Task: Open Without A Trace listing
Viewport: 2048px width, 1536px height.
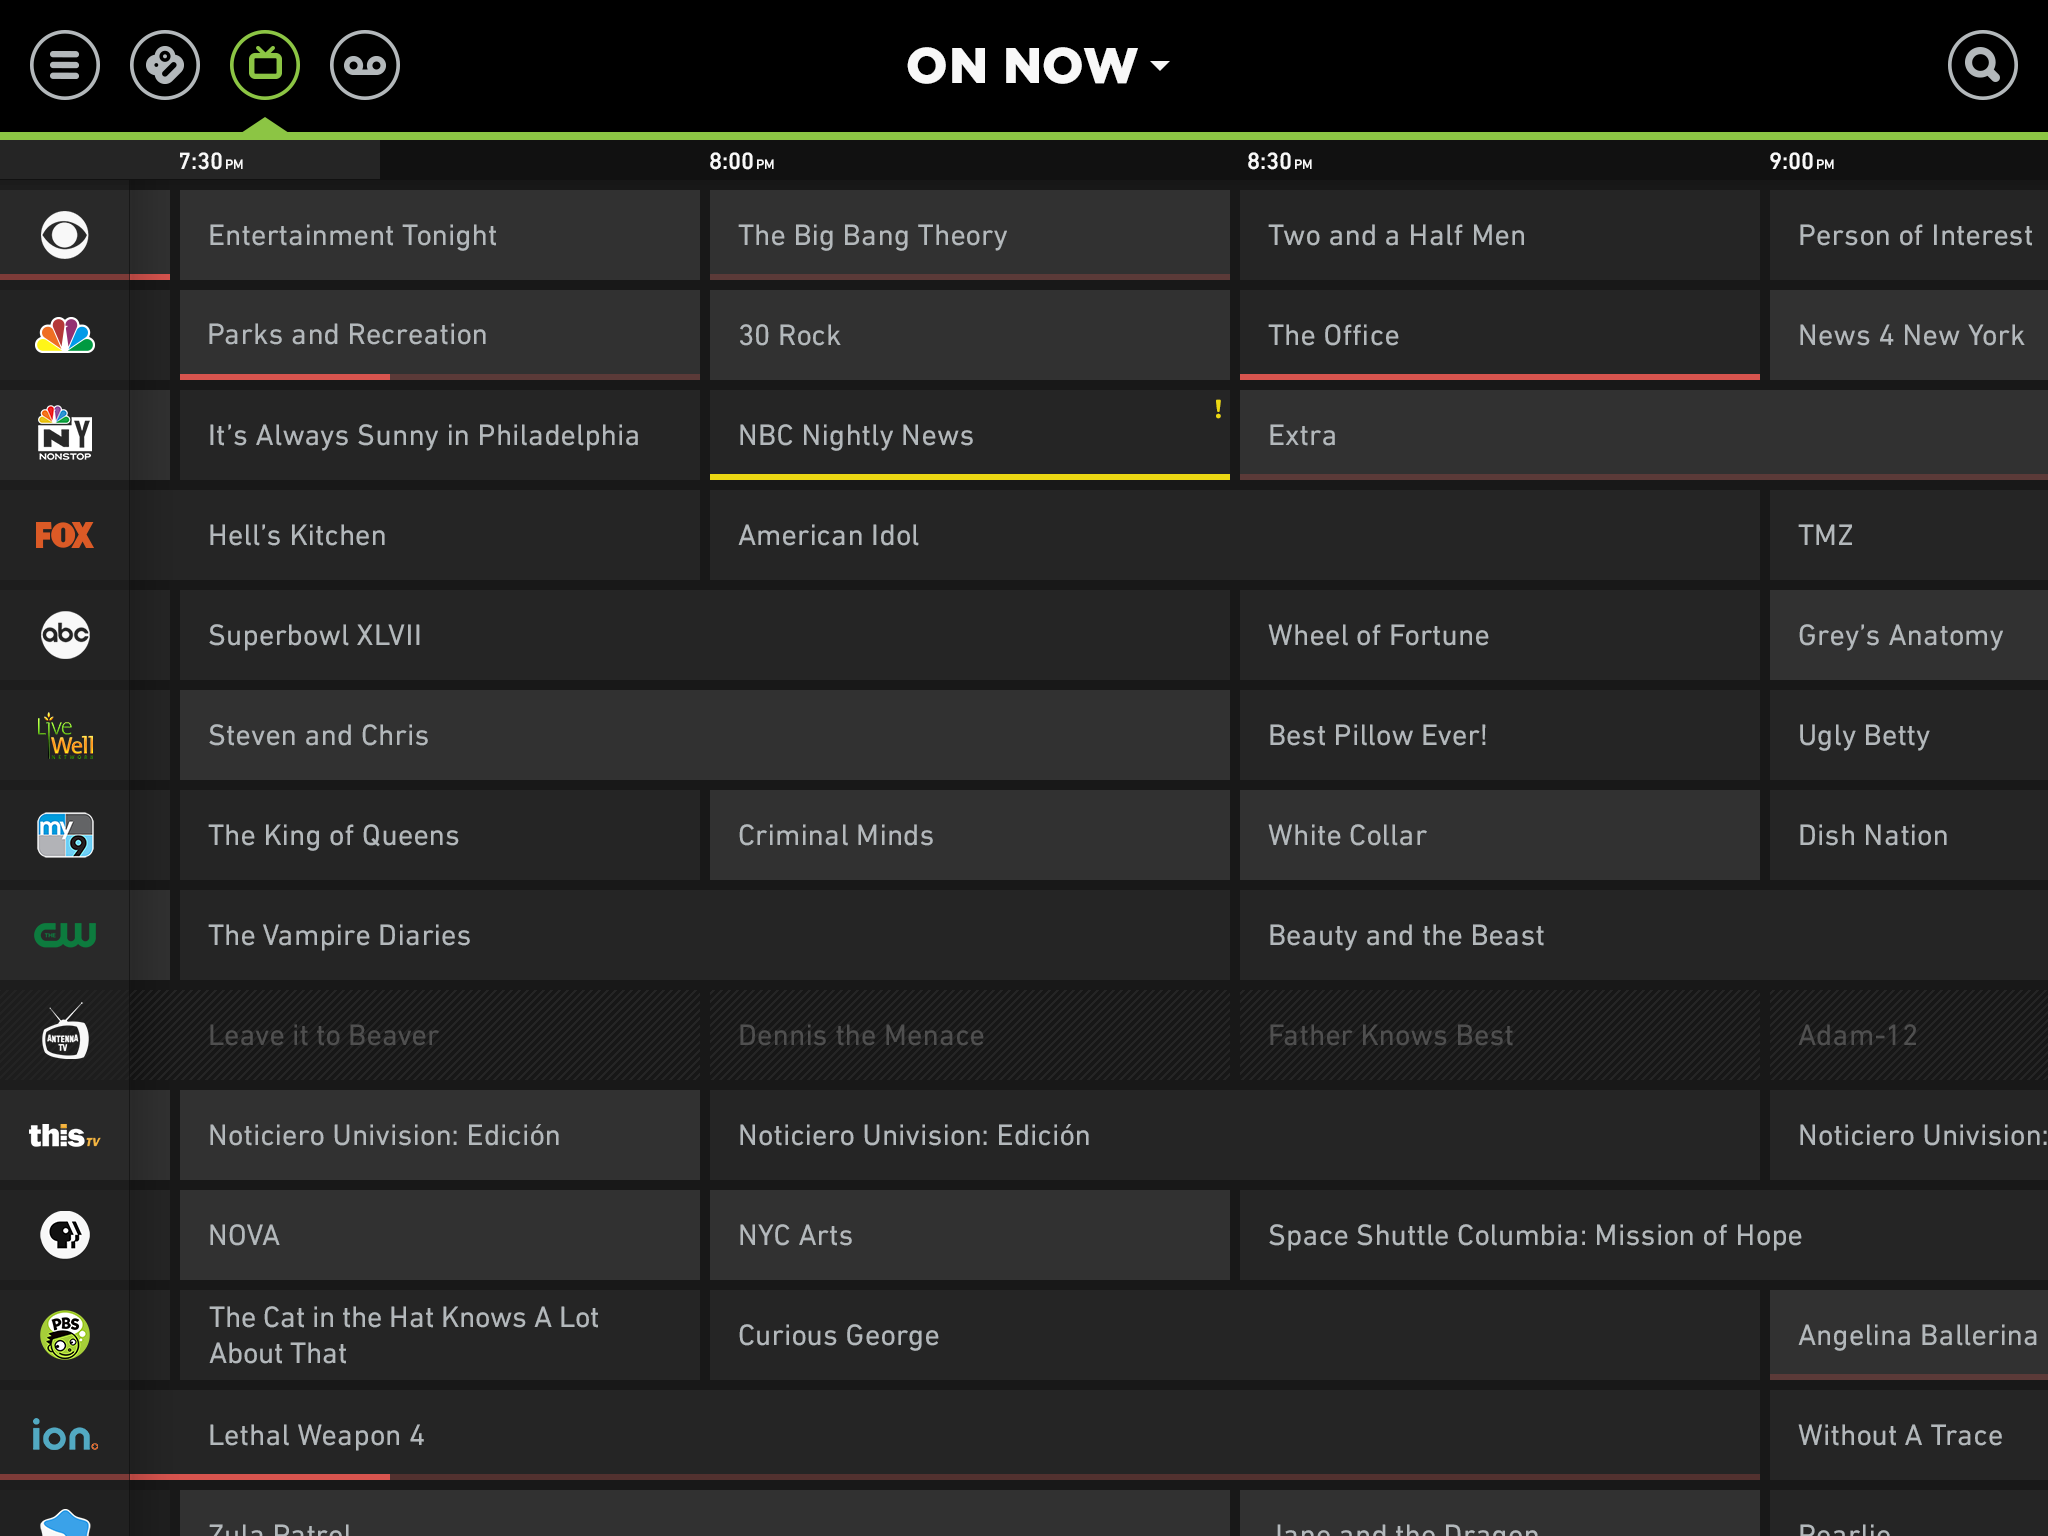Action: point(1909,1435)
